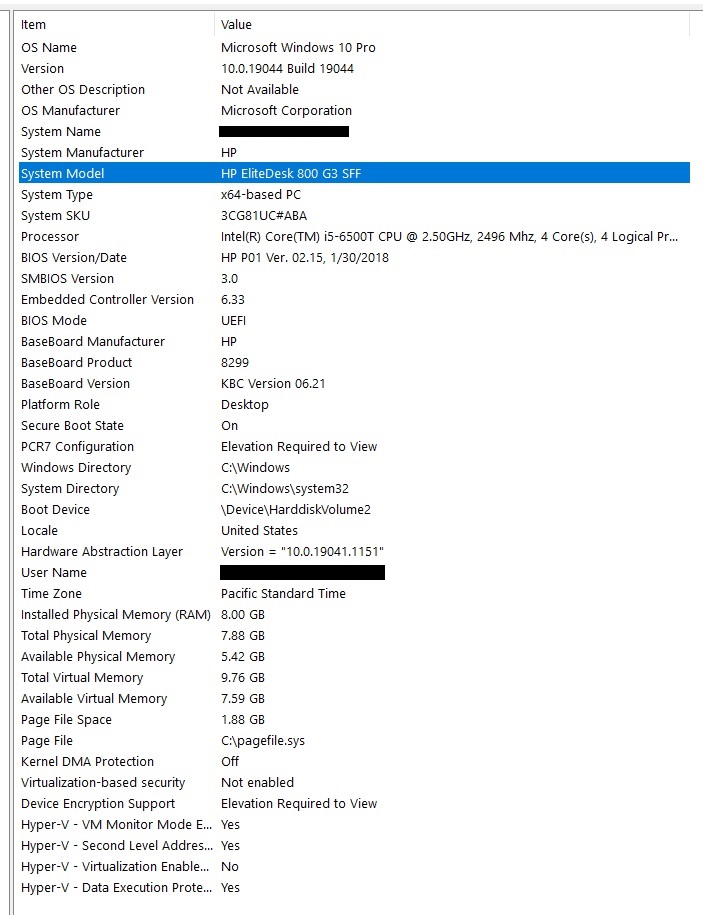Click the Pacific Standard Time value
Screen dimensions: 703x915
[x=283, y=593]
